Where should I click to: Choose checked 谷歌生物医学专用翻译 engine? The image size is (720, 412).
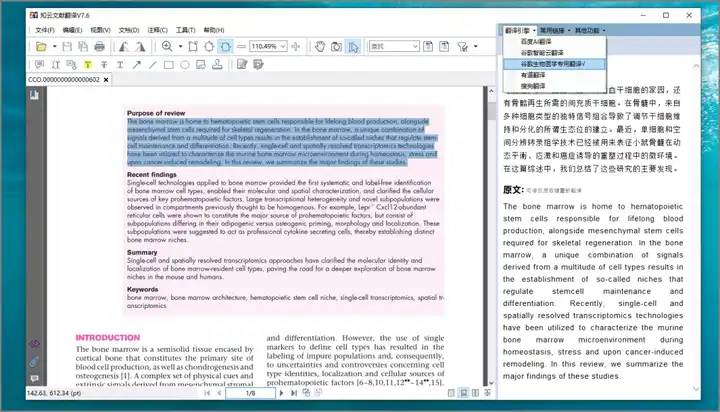click(555, 64)
